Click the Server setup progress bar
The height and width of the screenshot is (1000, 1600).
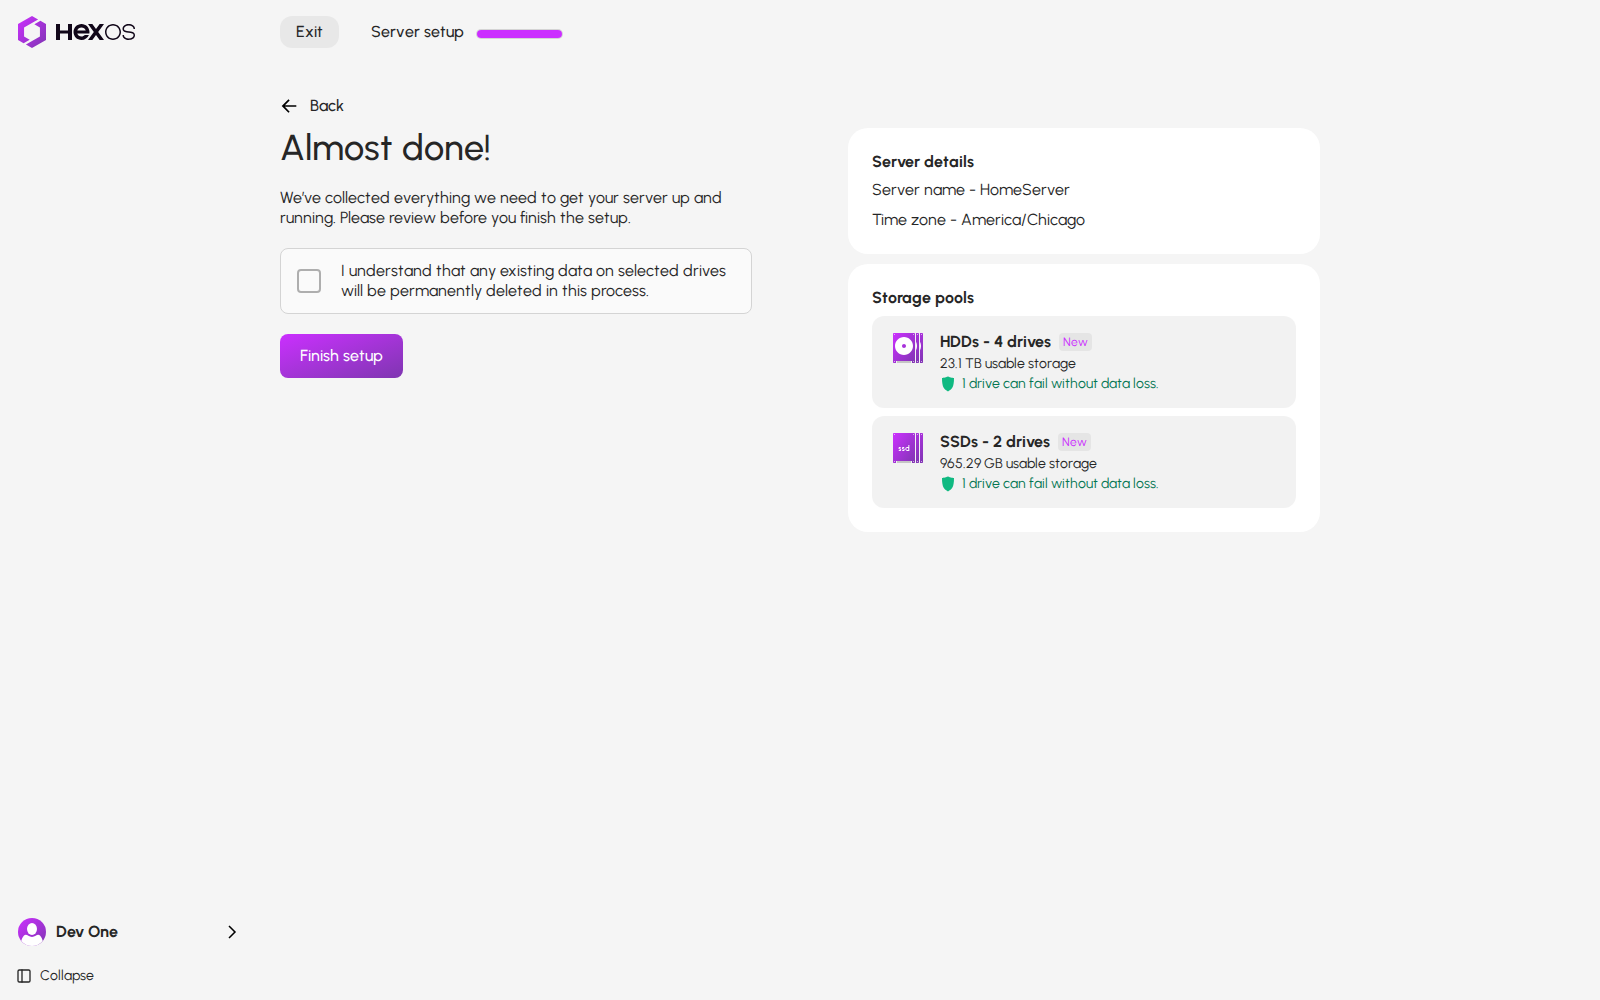(519, 33)
